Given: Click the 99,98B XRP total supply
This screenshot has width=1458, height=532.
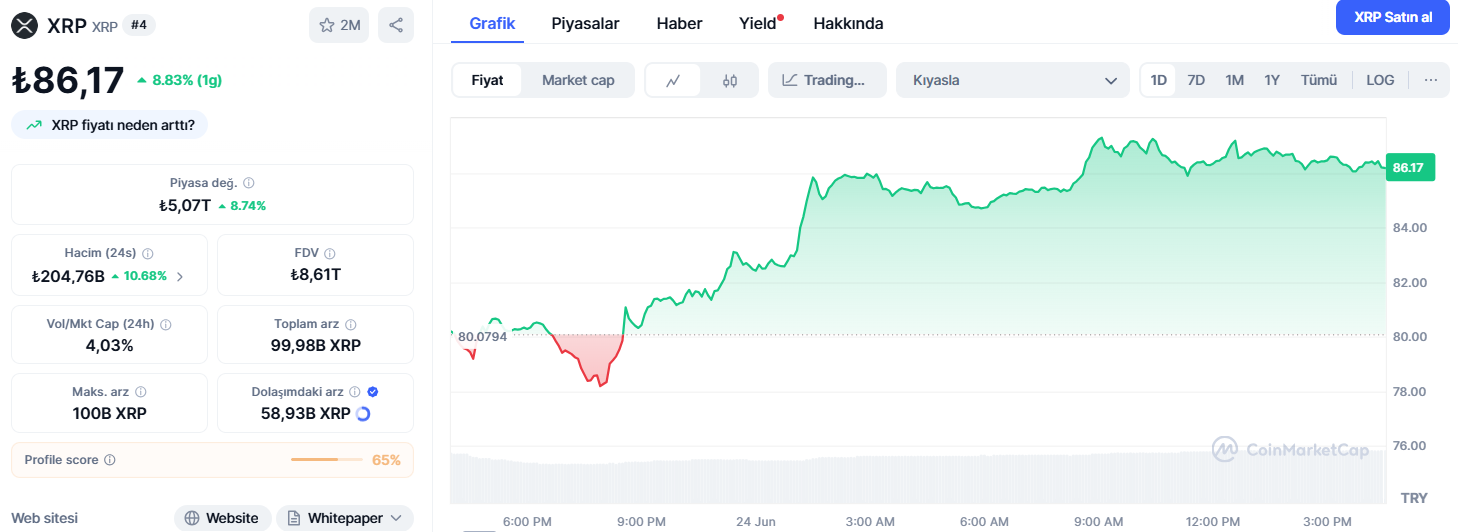Looking at the screenshot, I should [315, 345].
